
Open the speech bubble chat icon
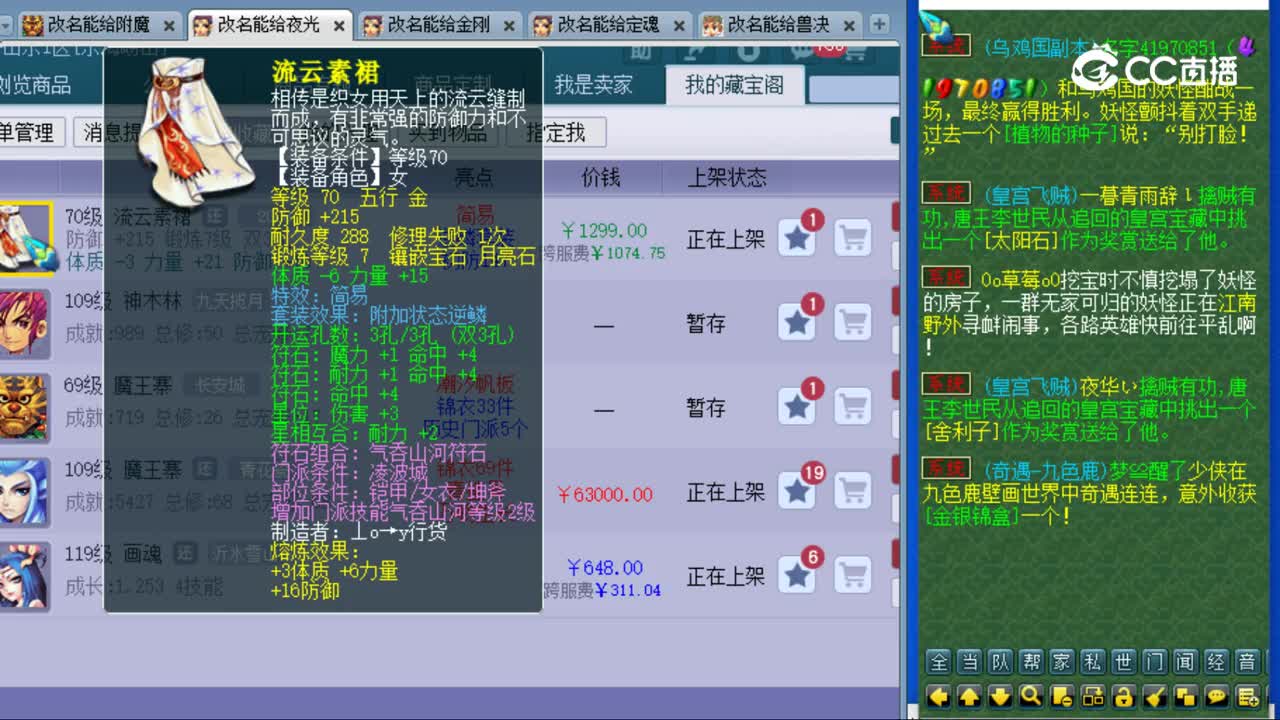click(x=1217, y=696)
